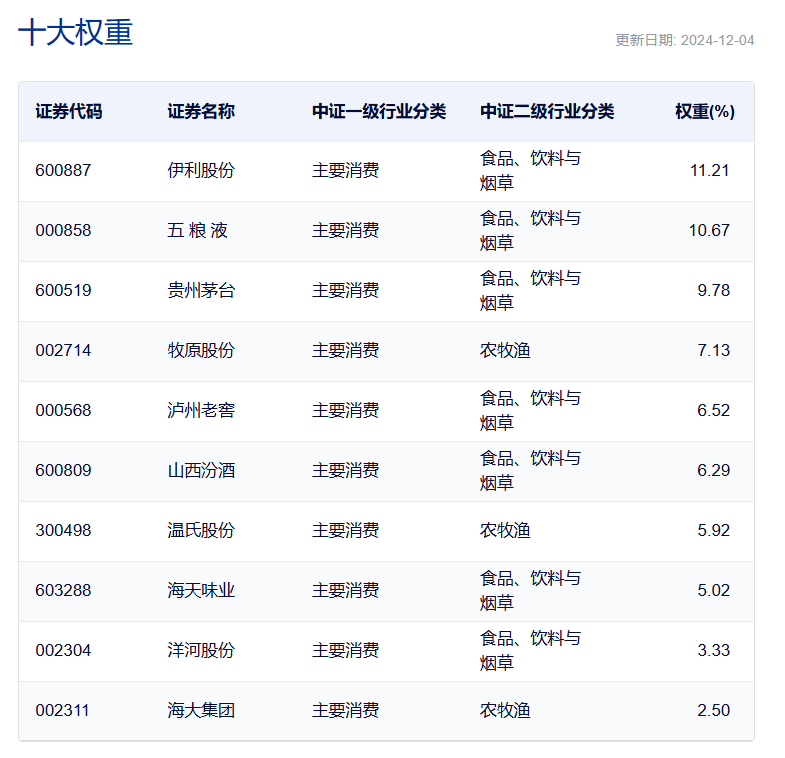
Task: Click weight value 6.52
Action: [713, 411]
